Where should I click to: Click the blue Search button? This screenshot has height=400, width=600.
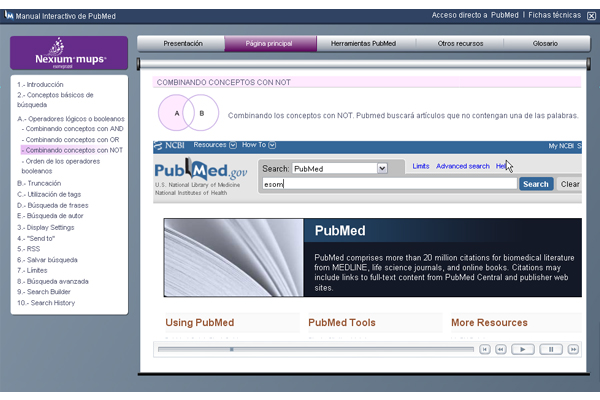click(536, 184)
